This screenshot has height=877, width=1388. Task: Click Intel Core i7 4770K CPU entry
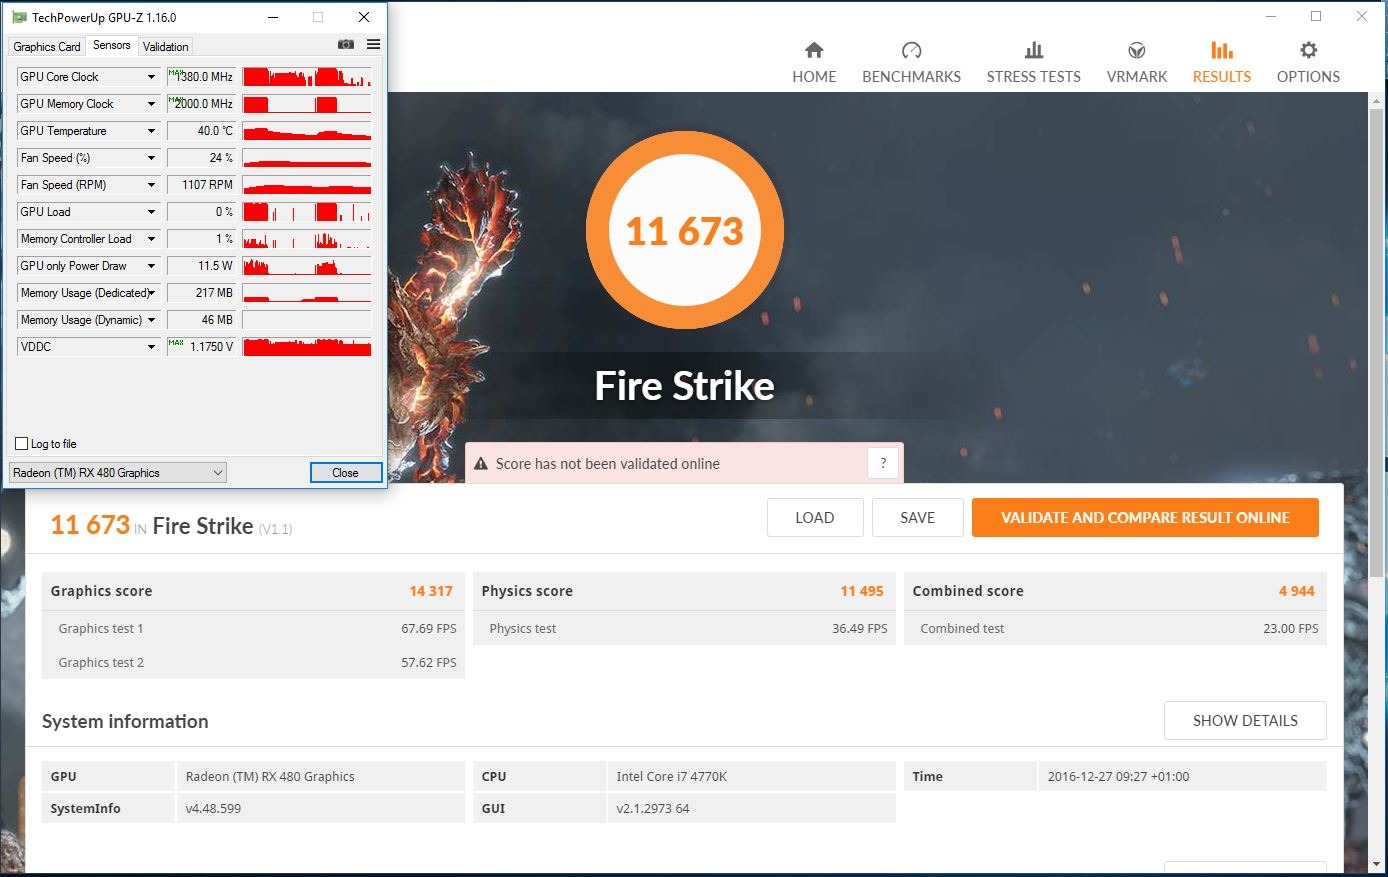tap(672, 777)
